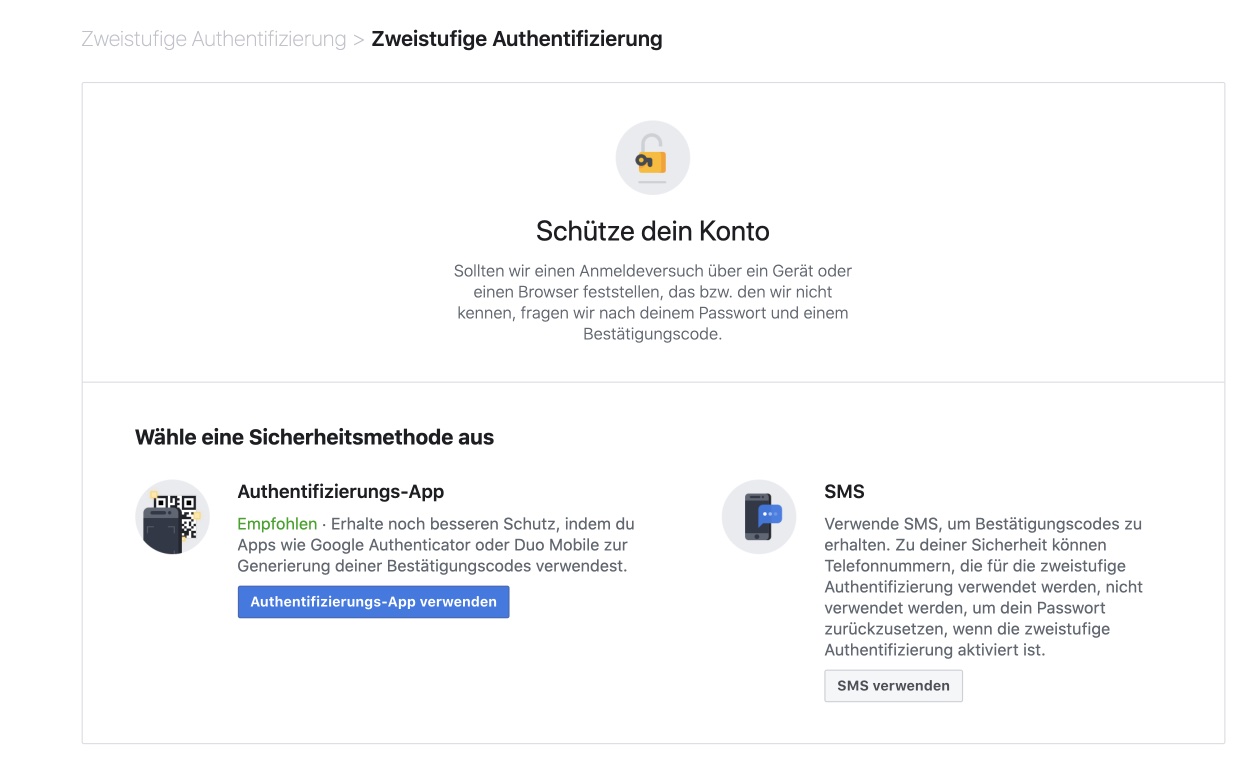Click the QR code authenticator app icon

click(x=172, y=517)
